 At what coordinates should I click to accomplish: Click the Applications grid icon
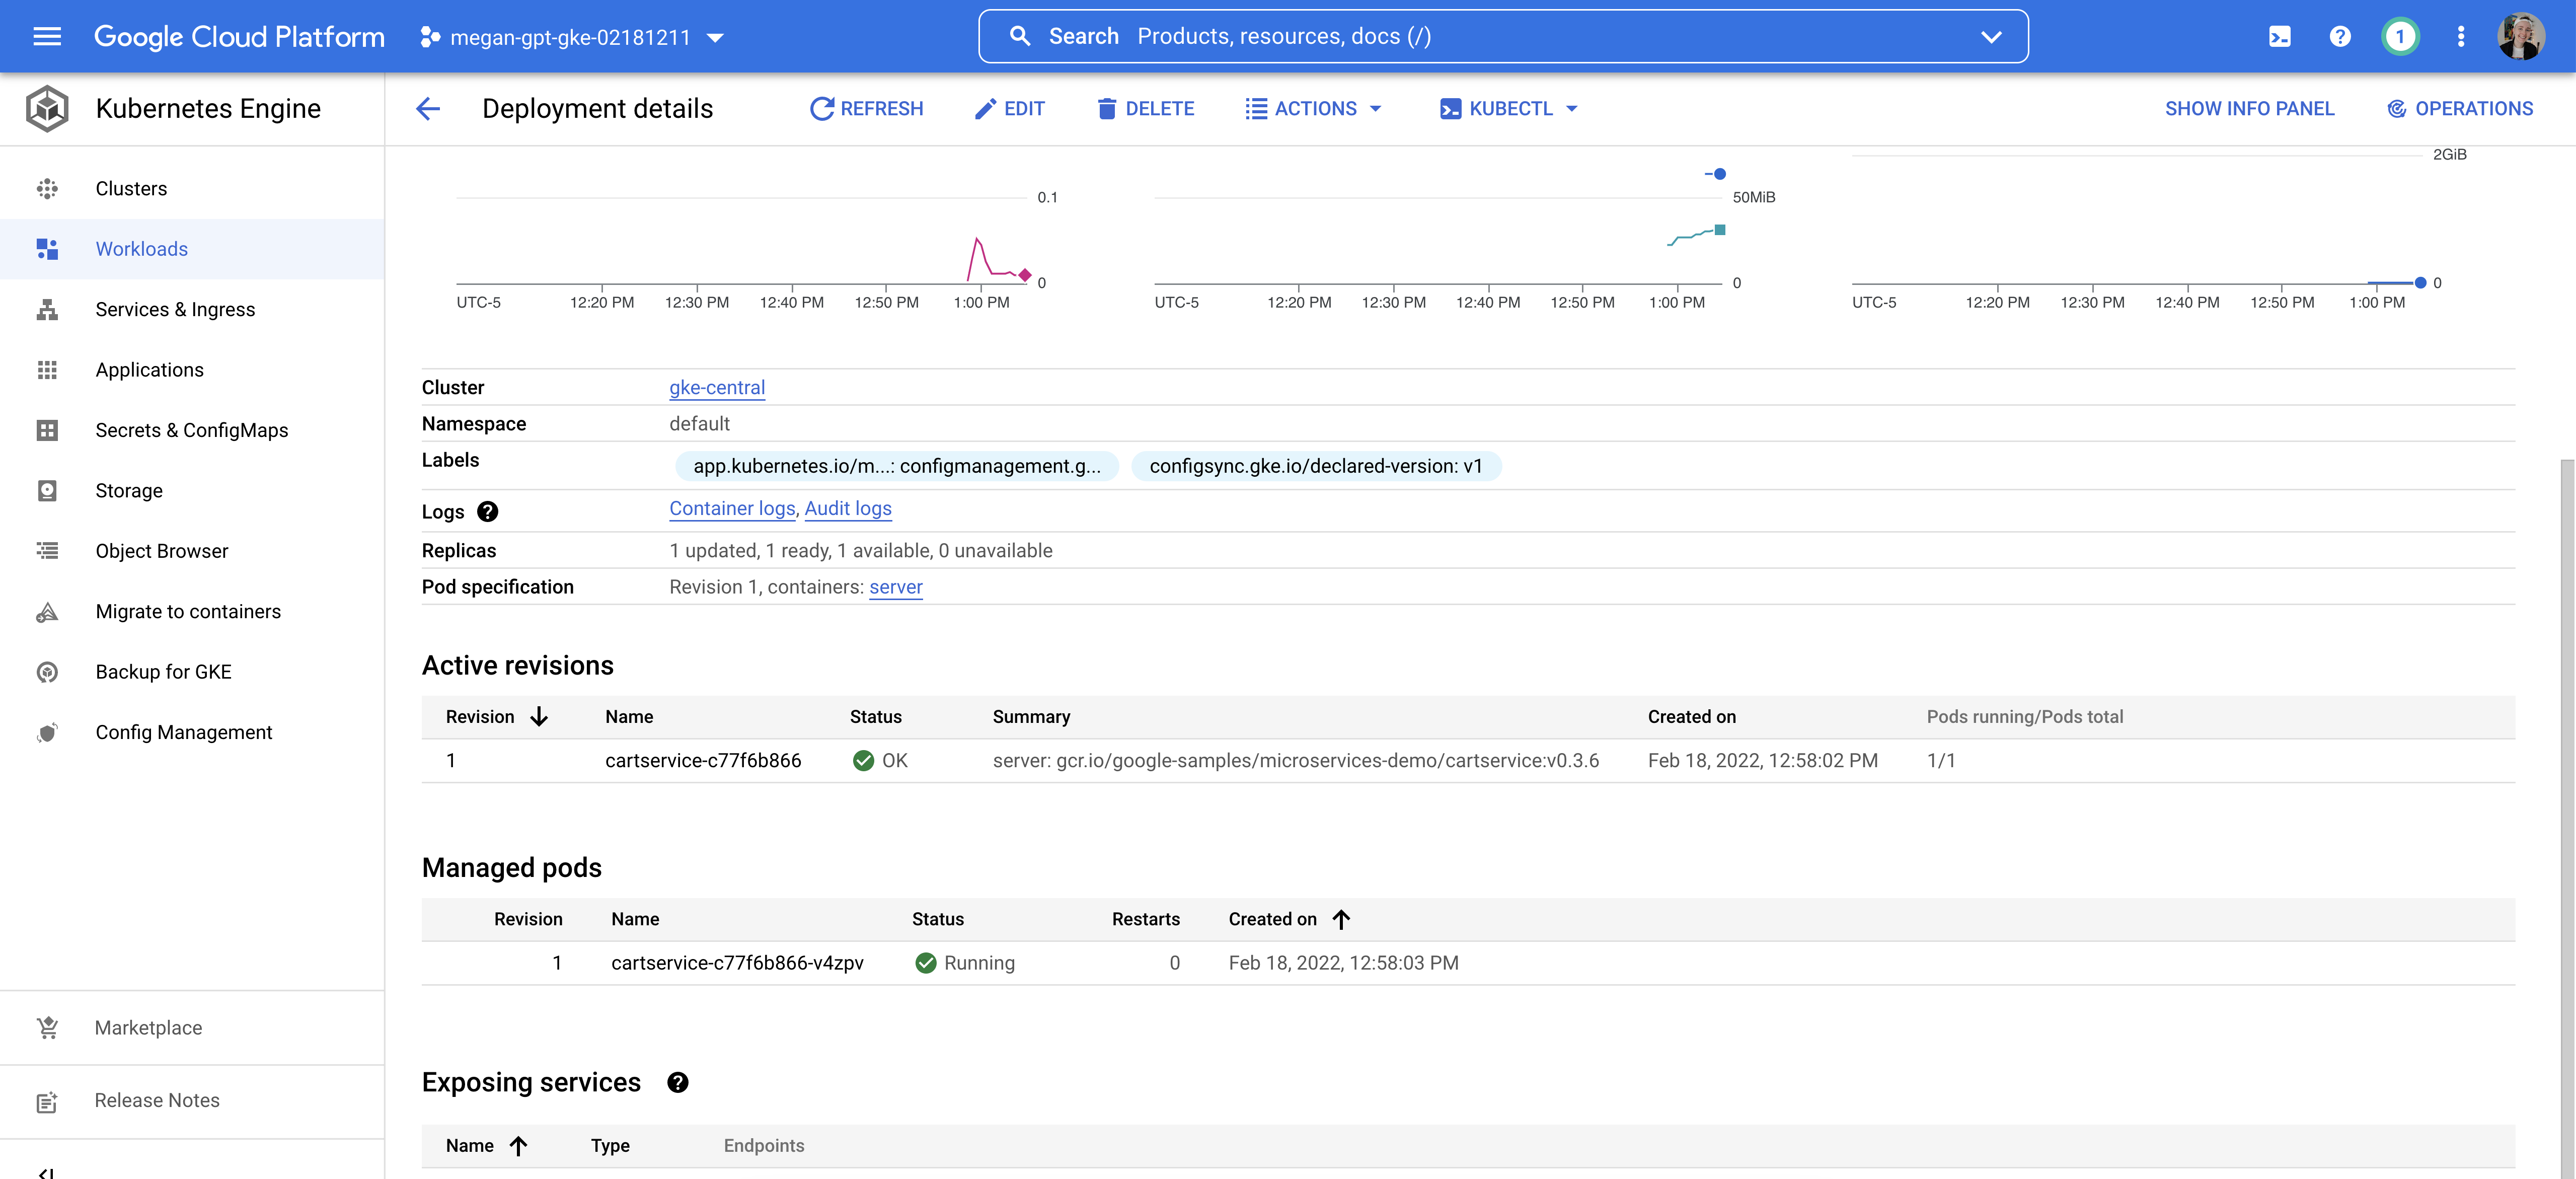click(x=47, y=370)
